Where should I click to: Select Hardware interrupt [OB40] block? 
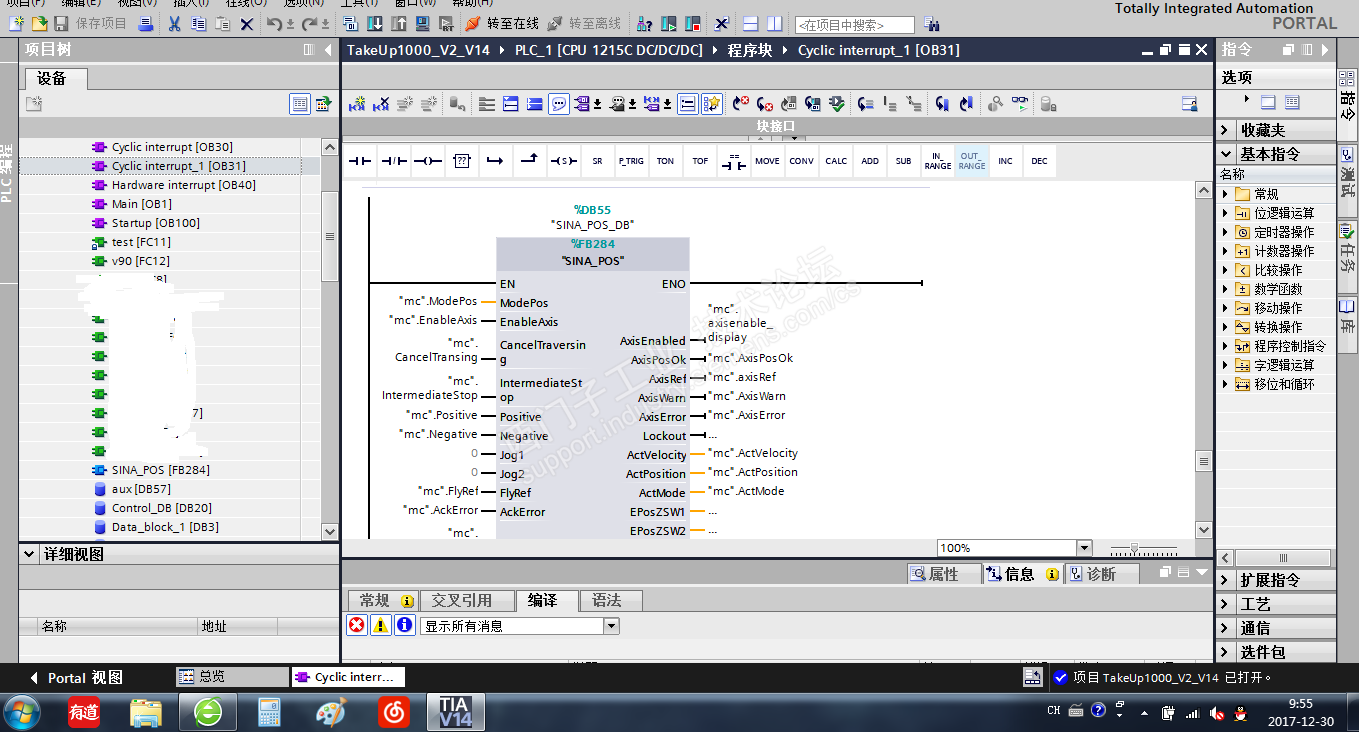pyautogui.click(x=184, y=185)
